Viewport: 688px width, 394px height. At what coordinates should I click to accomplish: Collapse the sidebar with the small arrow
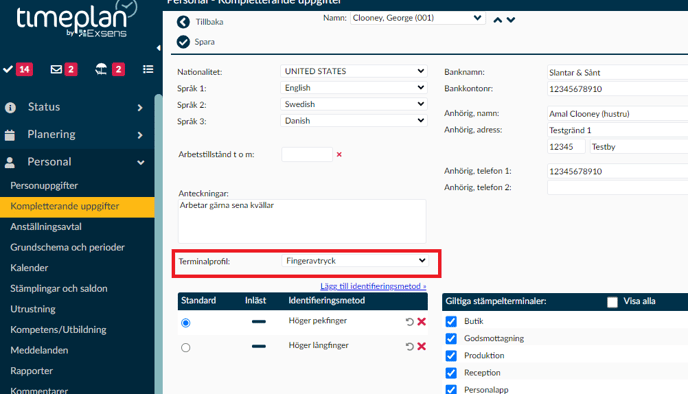[158, 48]
